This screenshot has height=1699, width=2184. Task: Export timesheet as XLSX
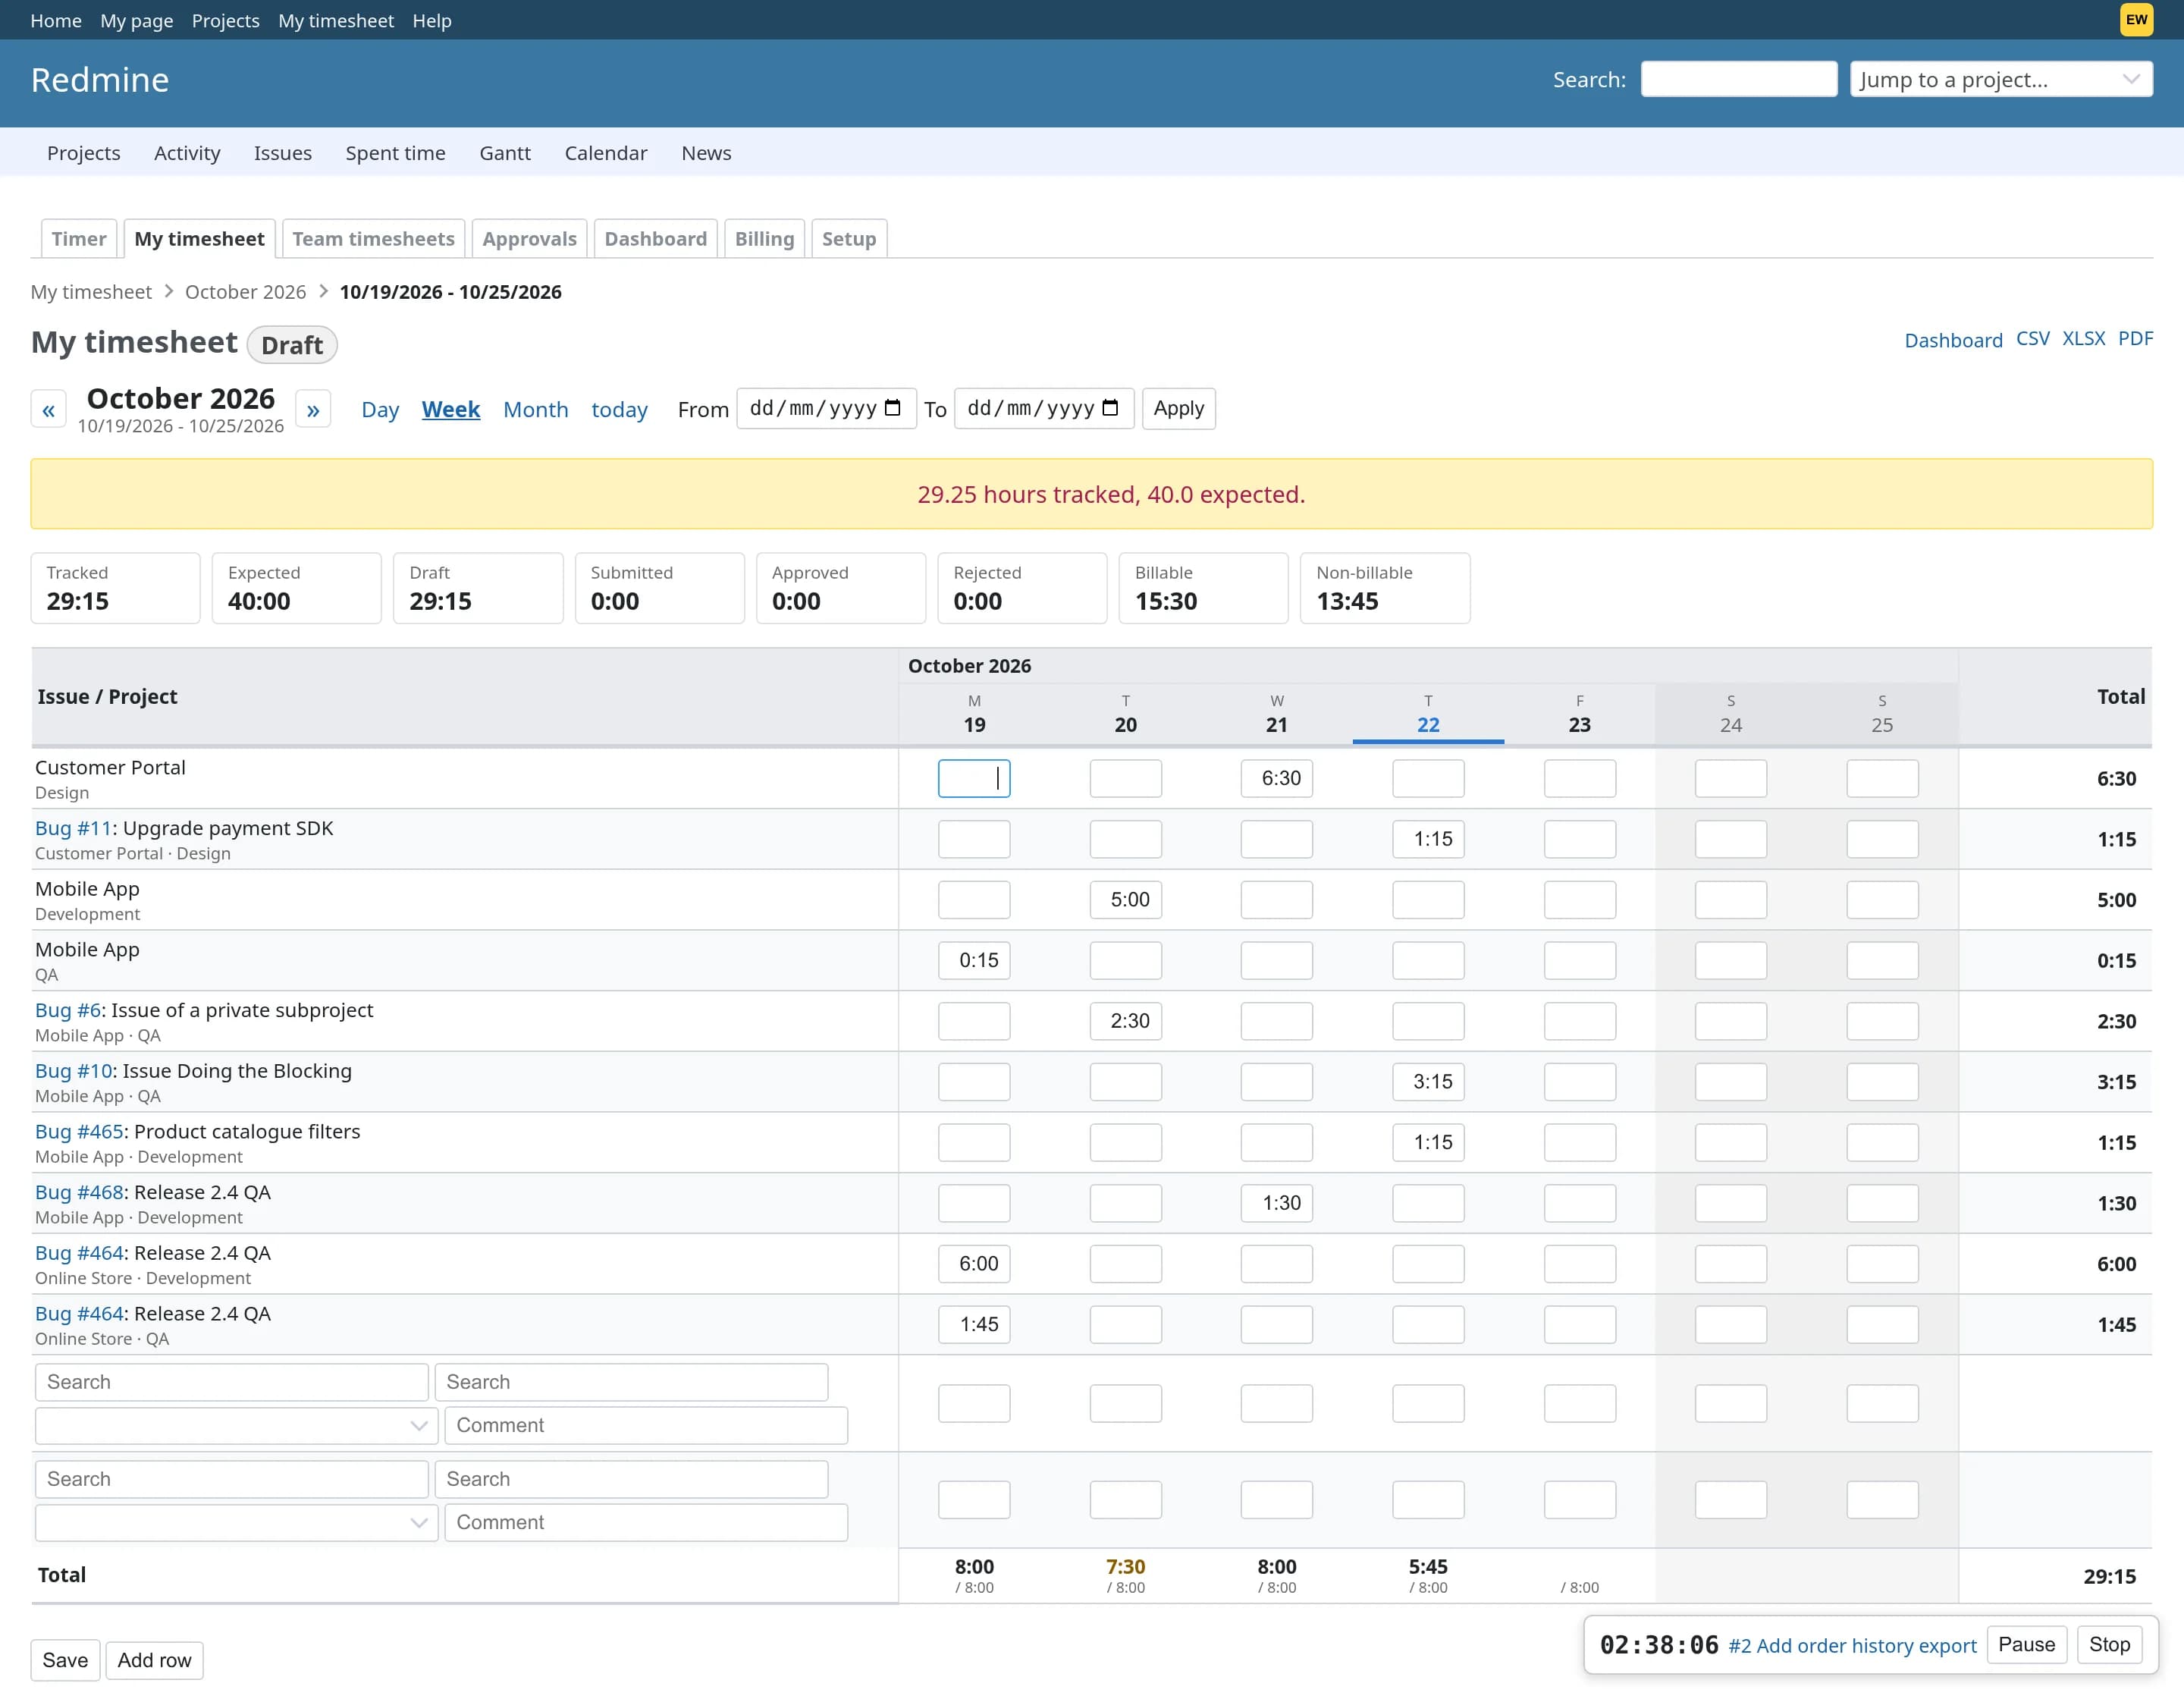point(2083,338)
